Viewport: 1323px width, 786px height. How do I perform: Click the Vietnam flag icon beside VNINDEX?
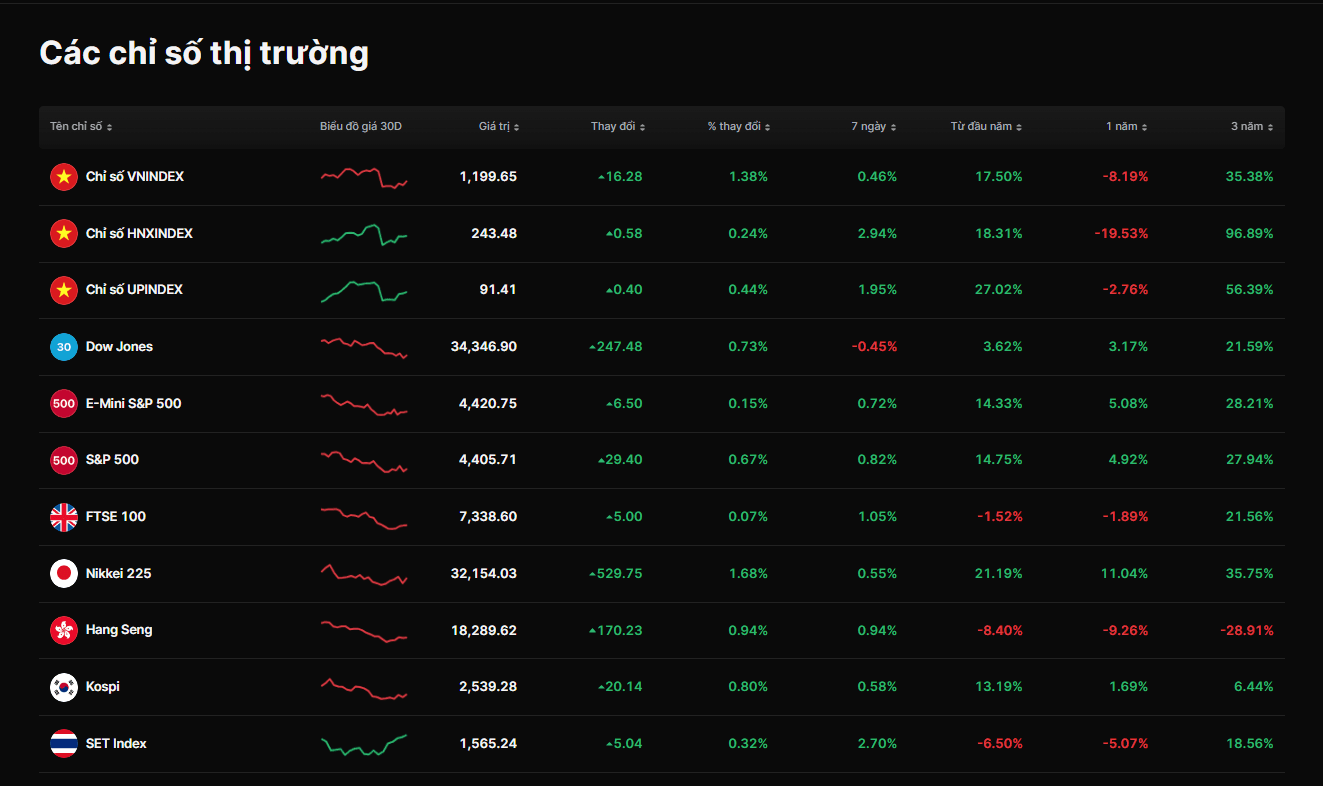[x=64, y=177]
